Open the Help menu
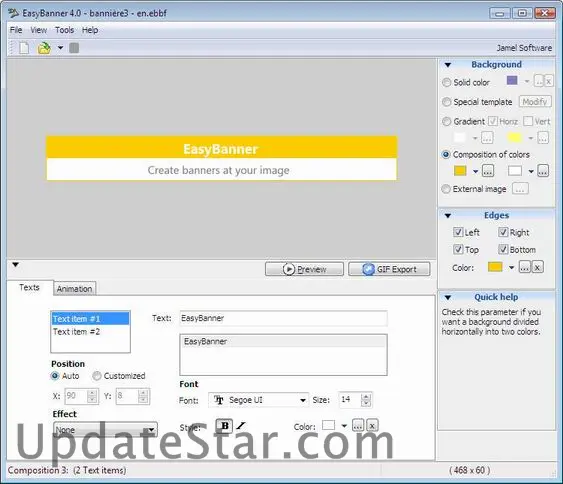 [x=90, y=30]
